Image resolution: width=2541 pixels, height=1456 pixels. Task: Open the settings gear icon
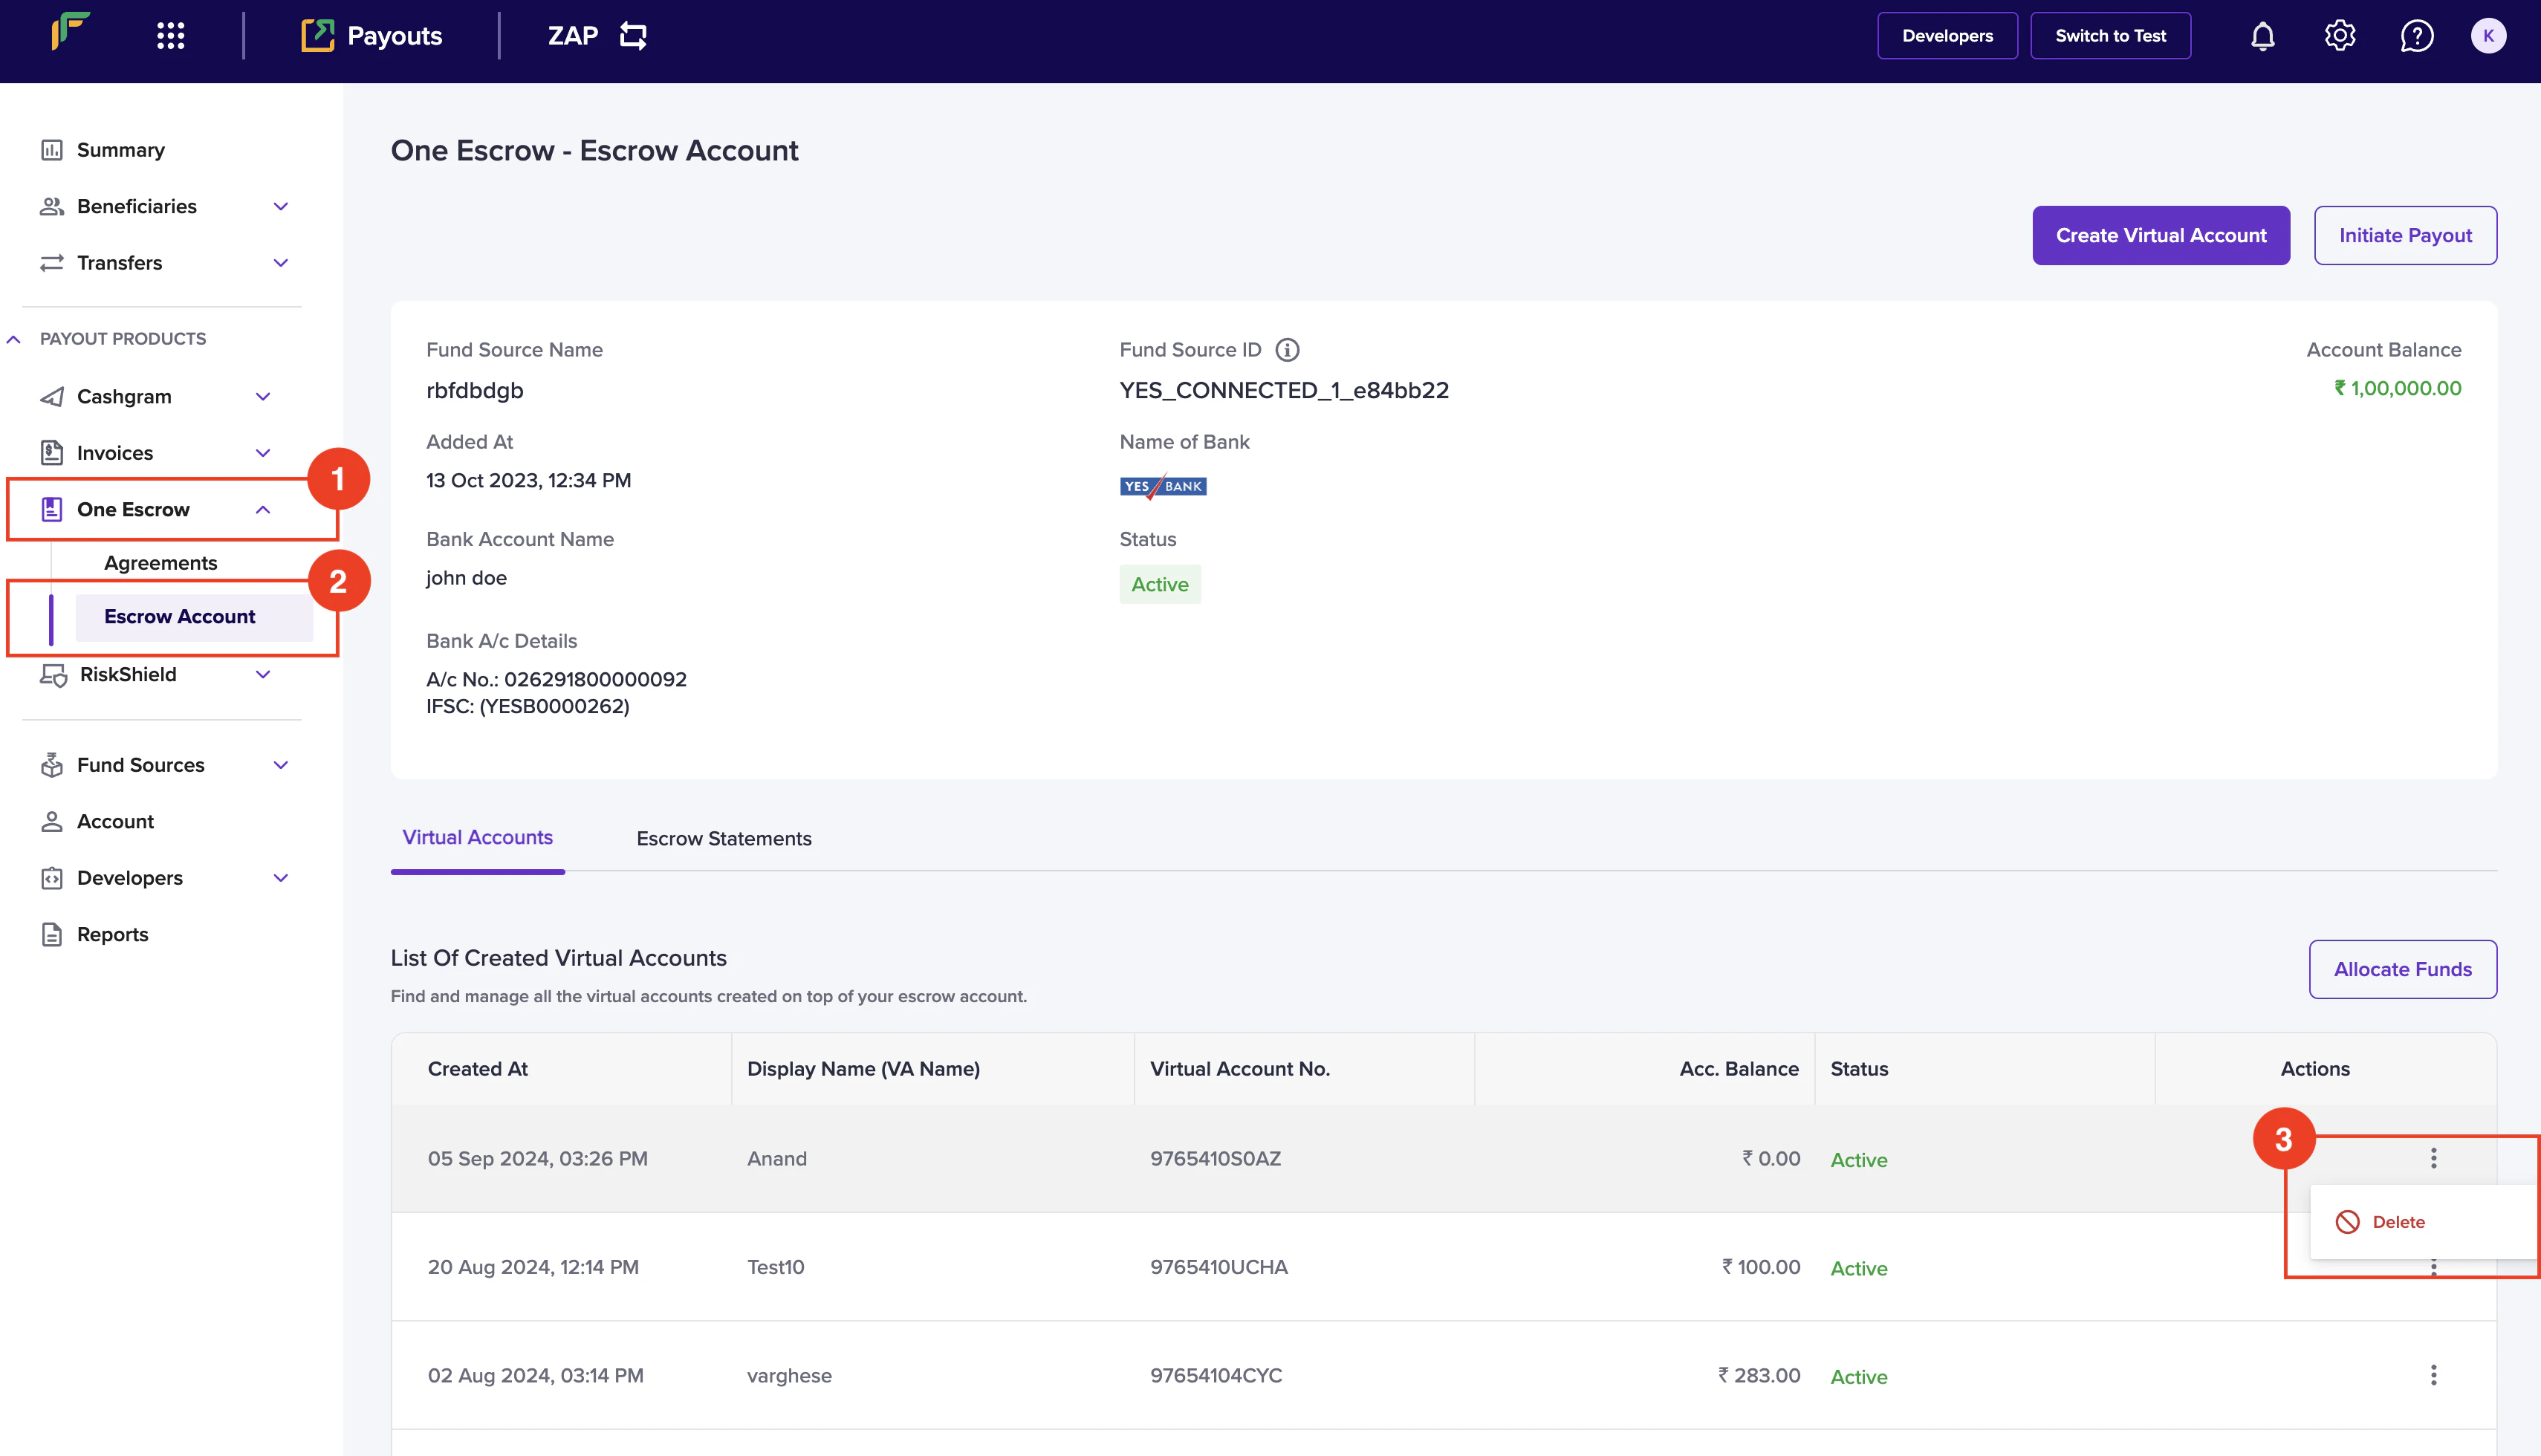click(2339, 36)
